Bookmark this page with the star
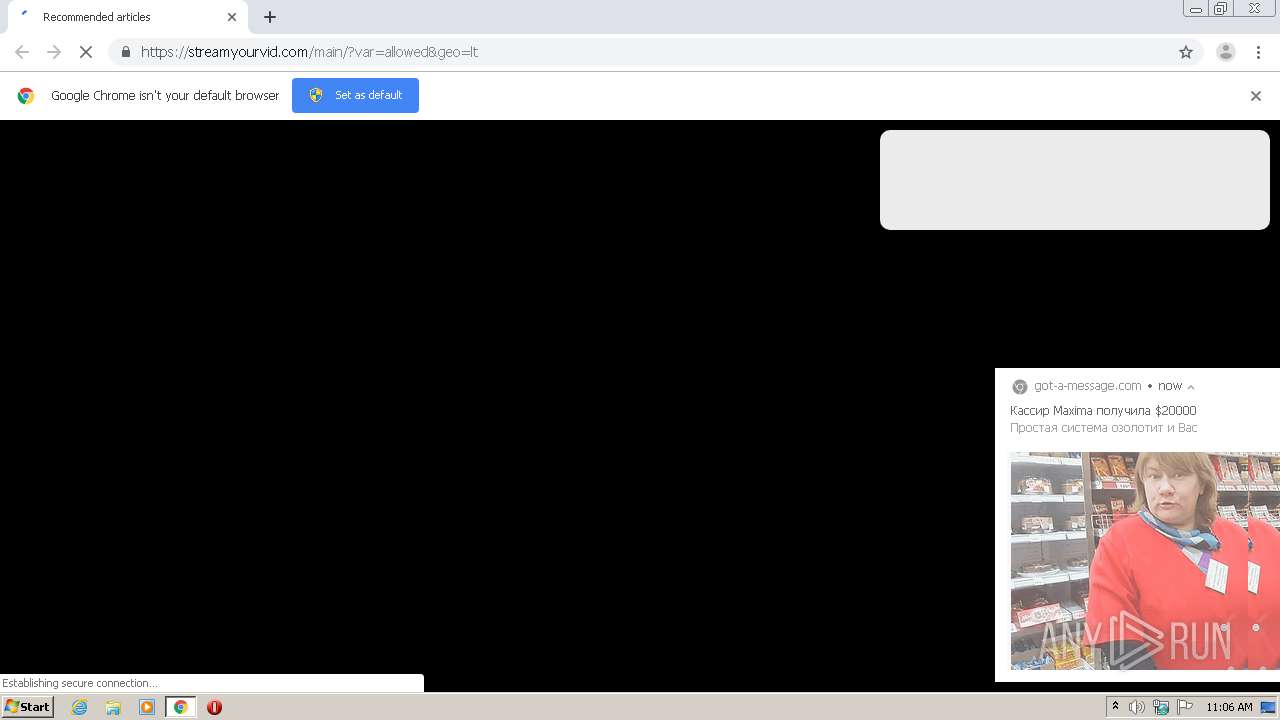The image size is (1280, 720). pyautogui.click(x=1186, y=52)
